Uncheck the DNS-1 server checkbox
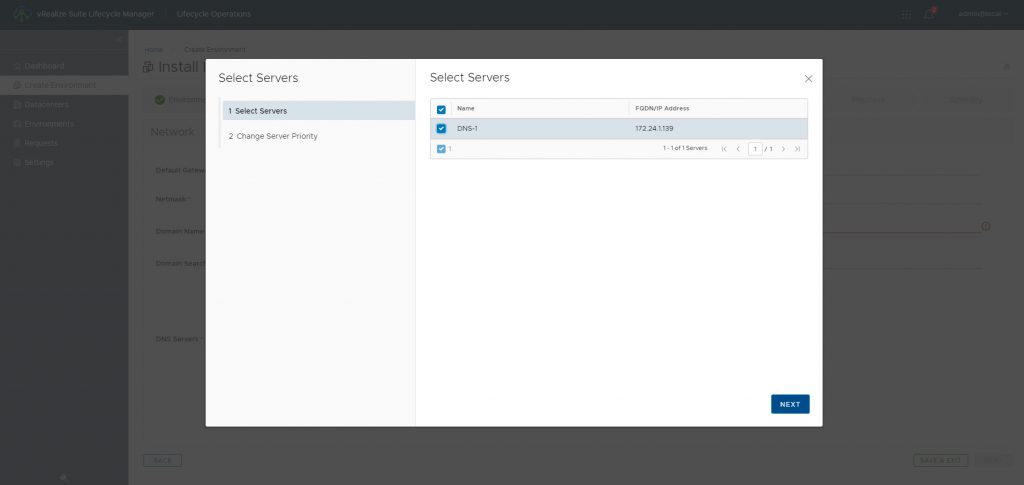 (441, 129)
